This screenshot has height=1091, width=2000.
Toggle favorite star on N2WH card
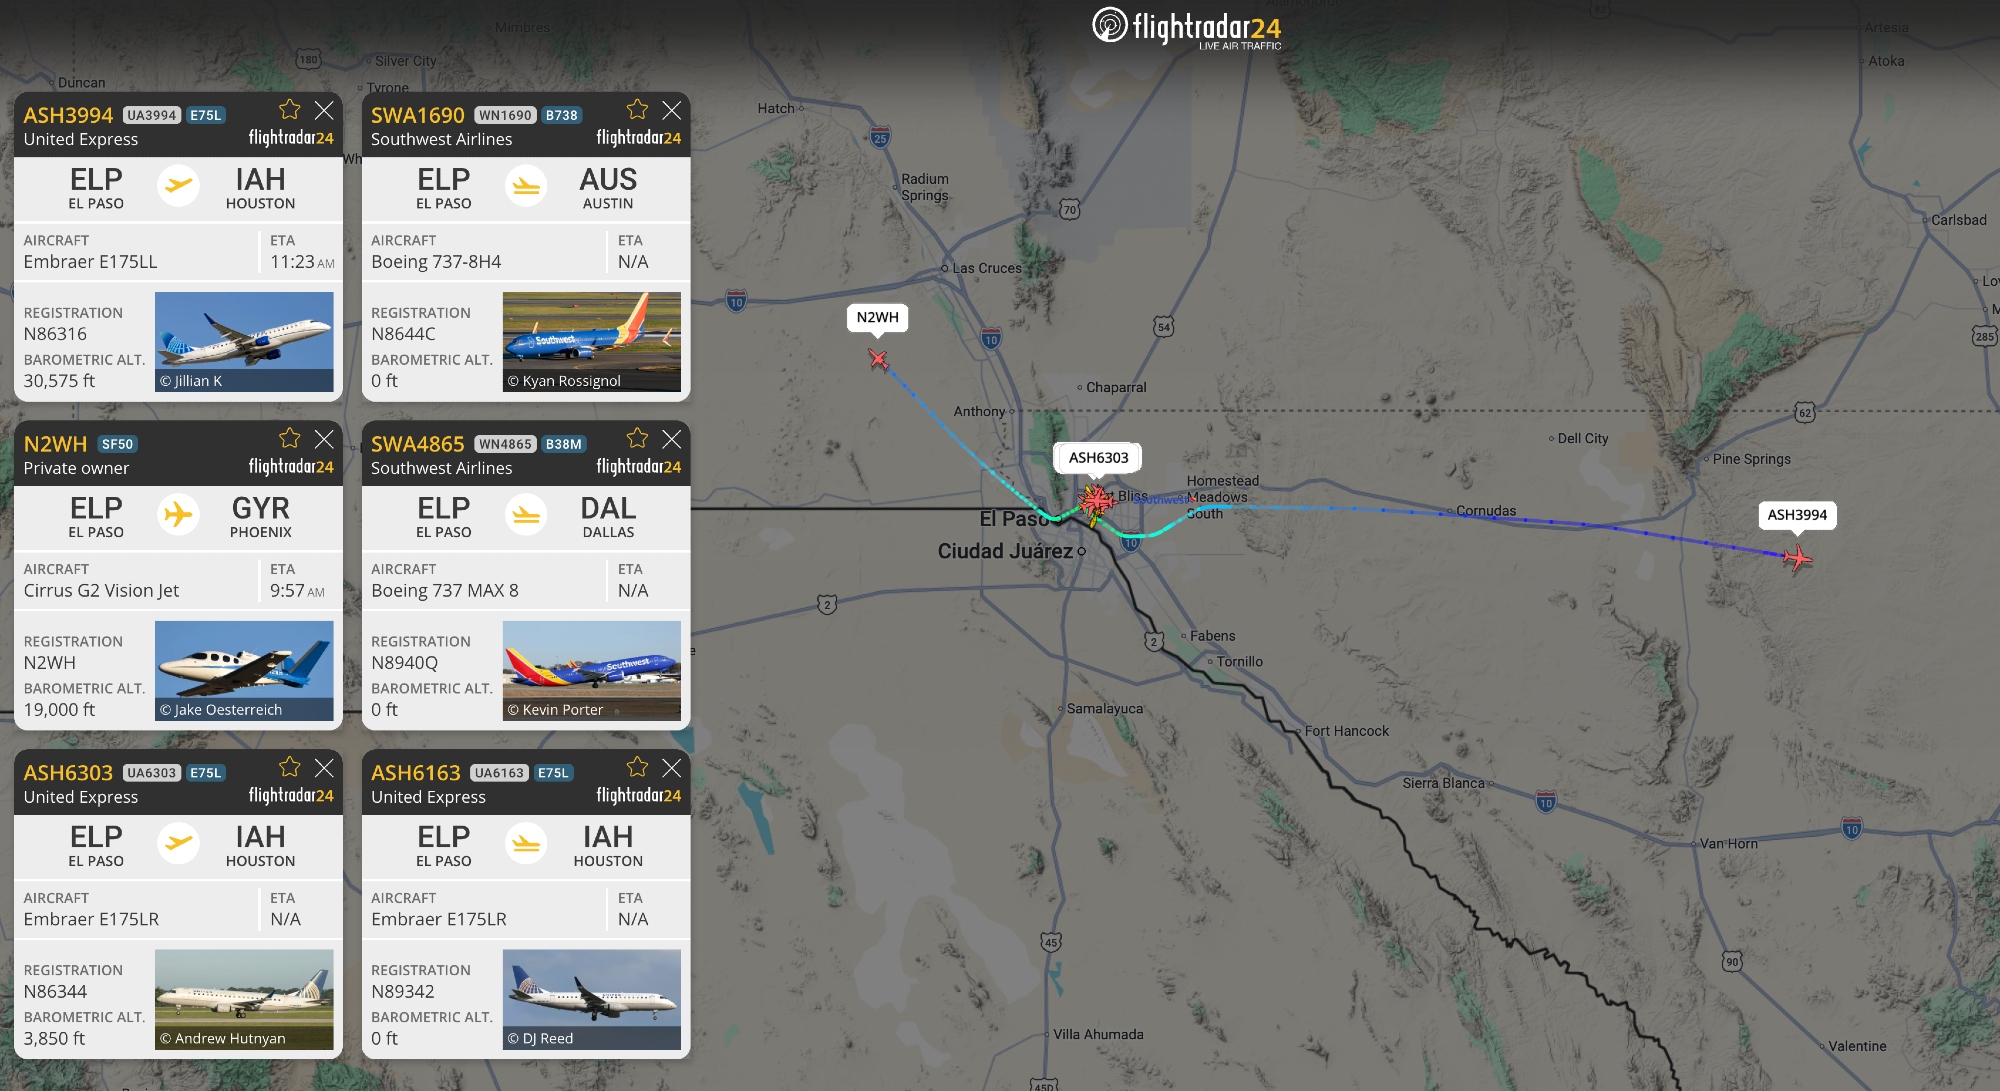coord(289,438)
